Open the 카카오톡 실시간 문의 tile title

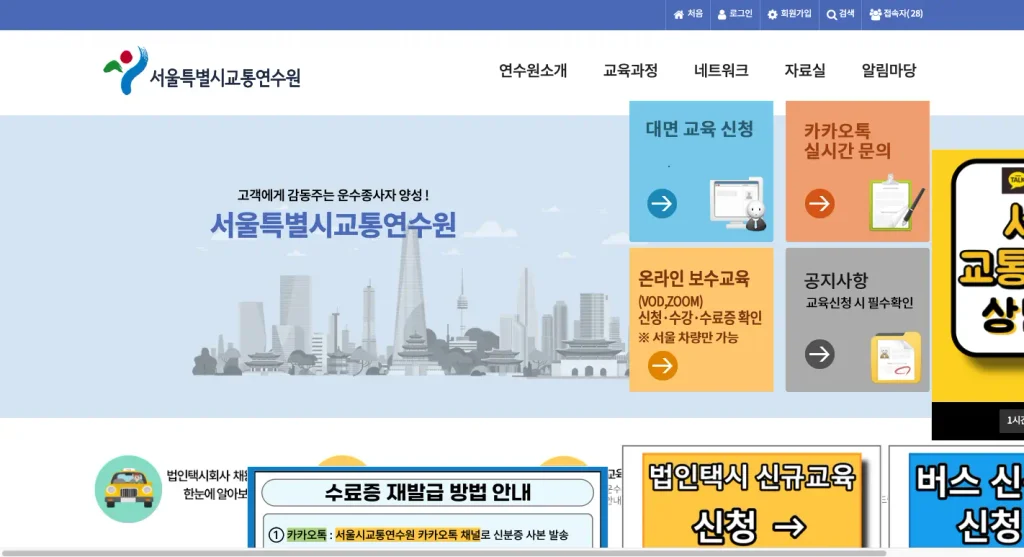[x=847, y=140]
